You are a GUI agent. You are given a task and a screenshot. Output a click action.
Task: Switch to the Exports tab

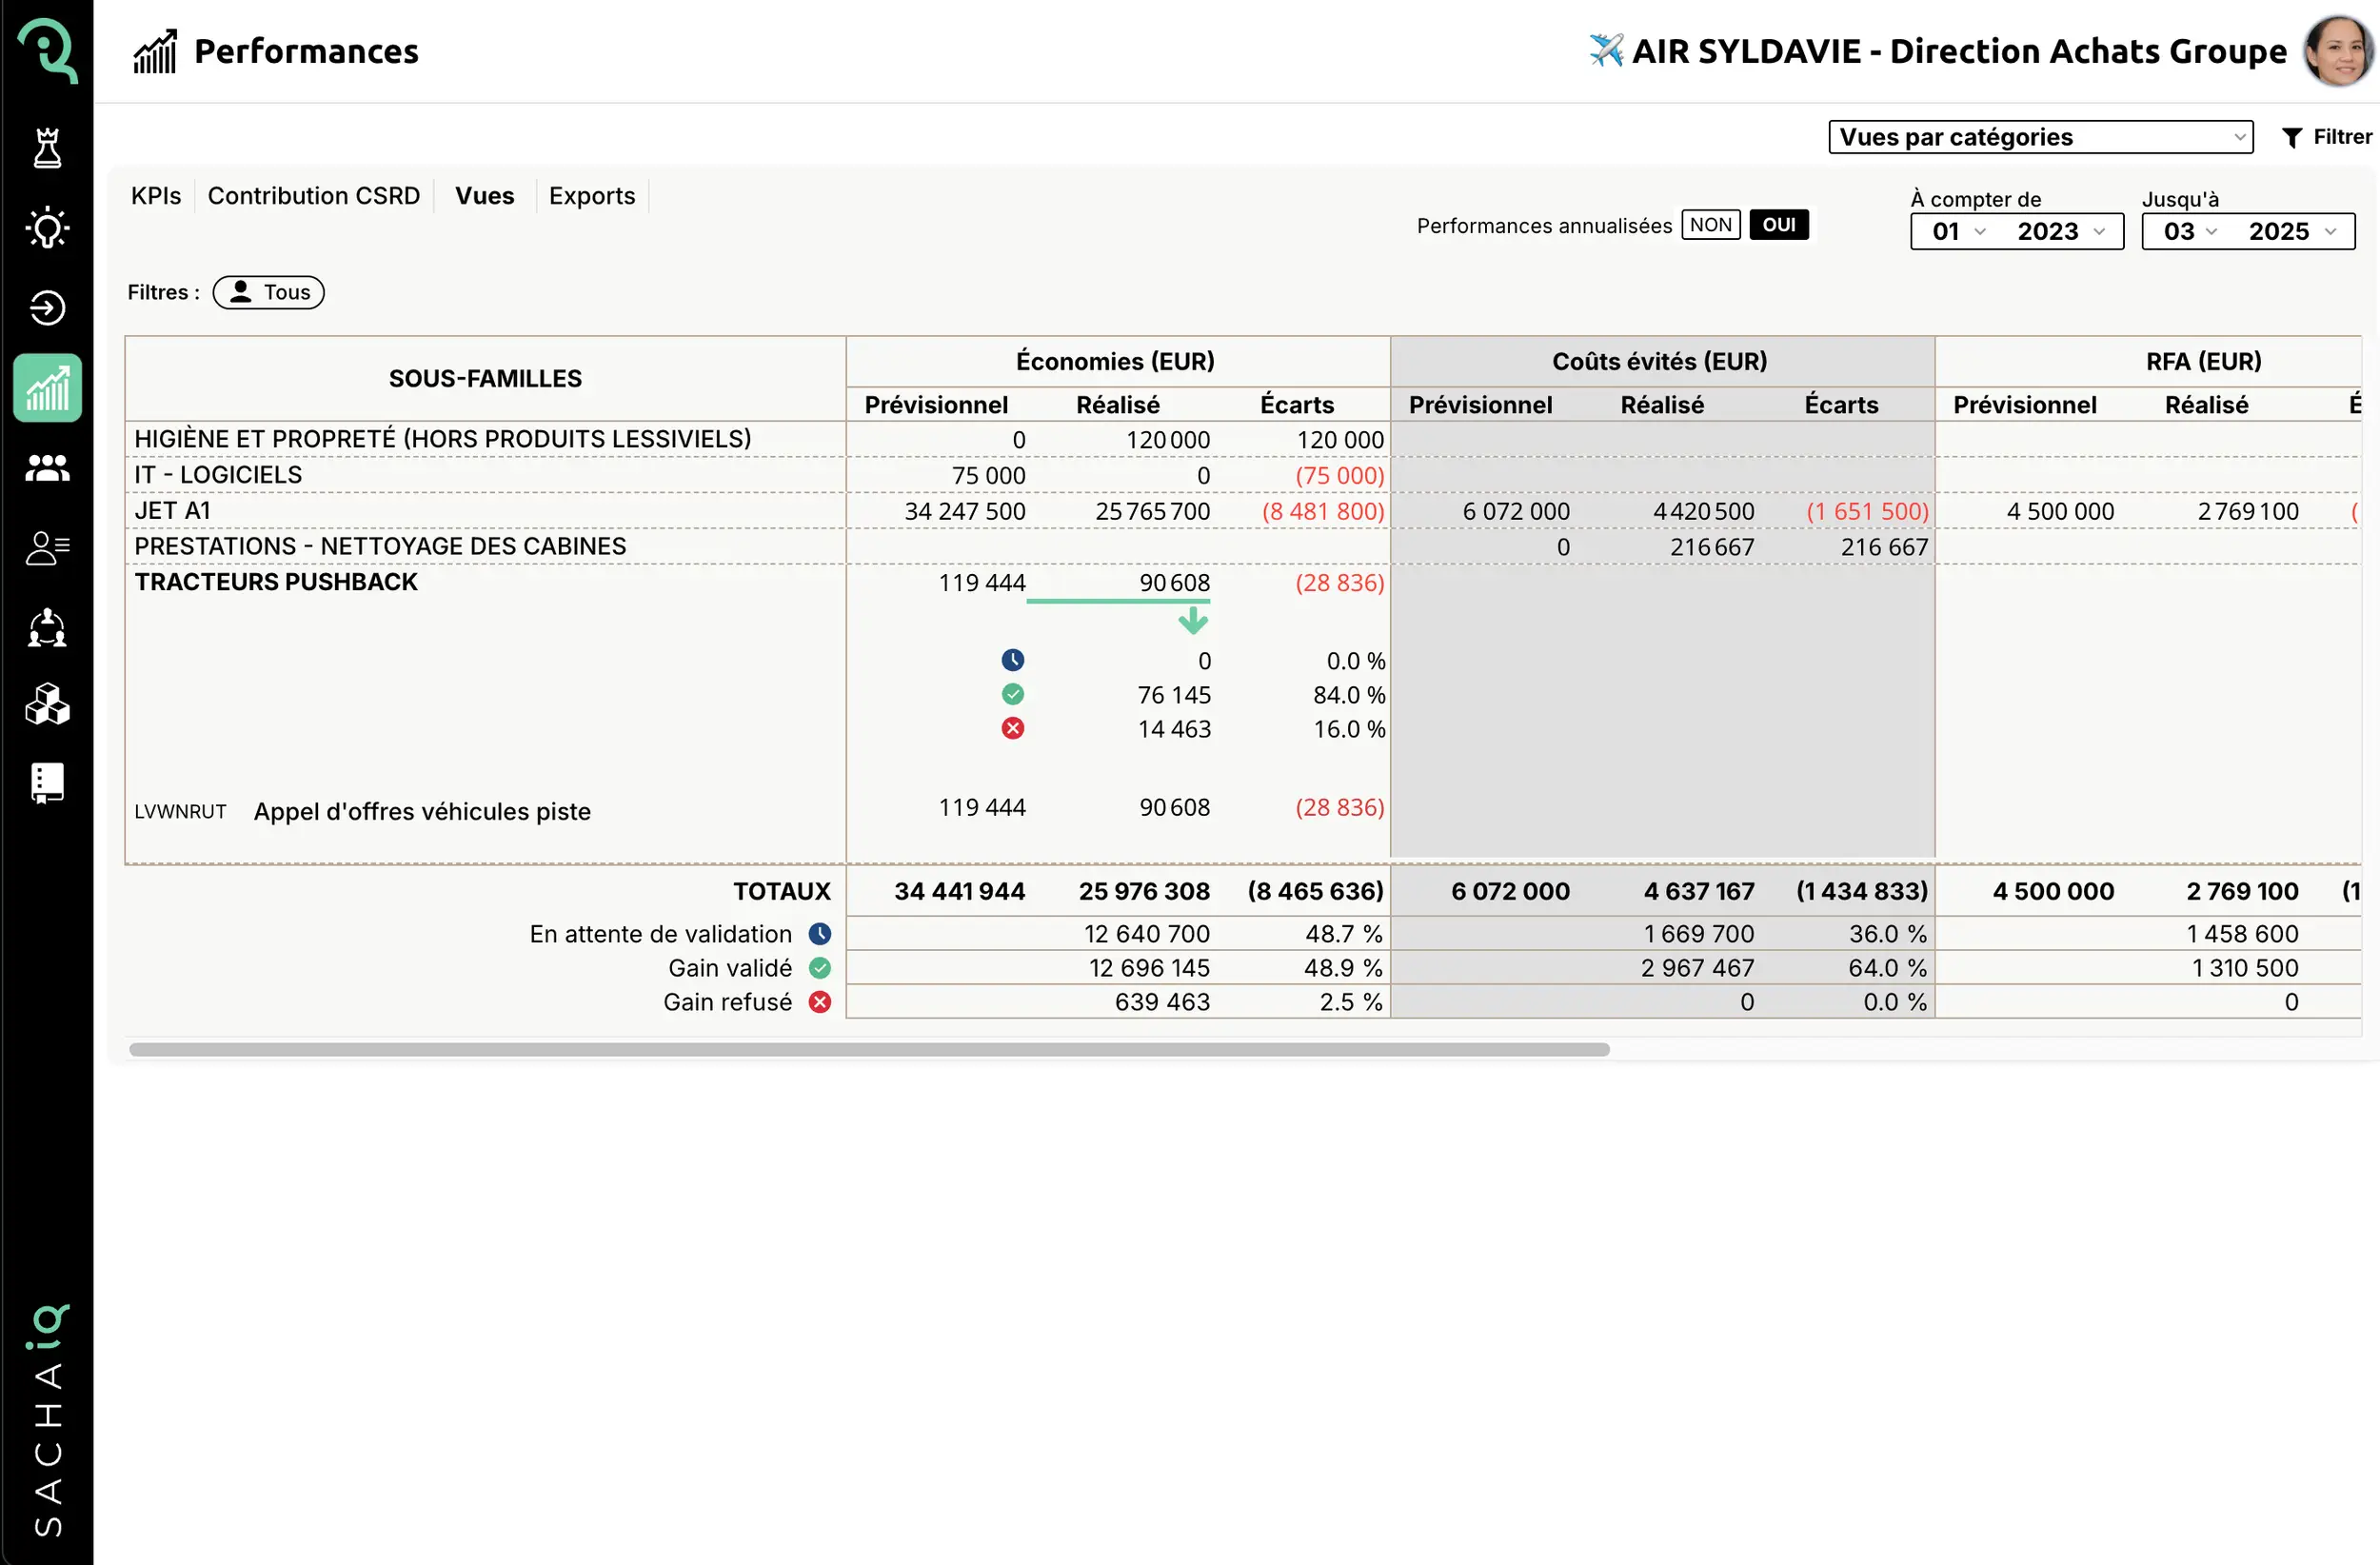click(x=591, y=196)
